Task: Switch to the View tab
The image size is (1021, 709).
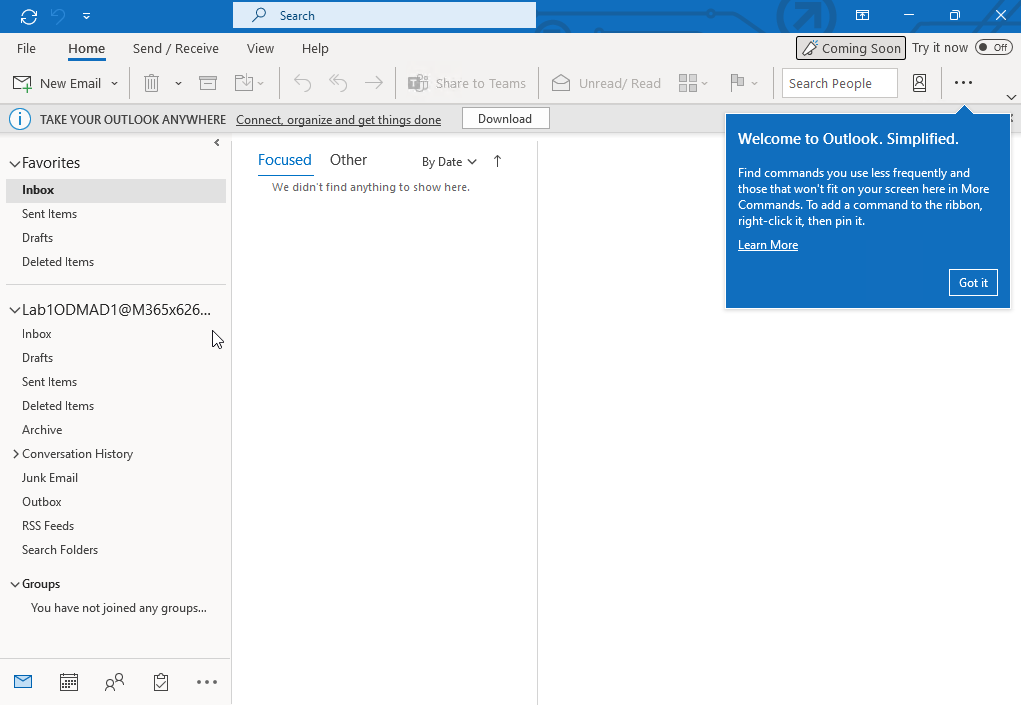Action: point(260,48)
